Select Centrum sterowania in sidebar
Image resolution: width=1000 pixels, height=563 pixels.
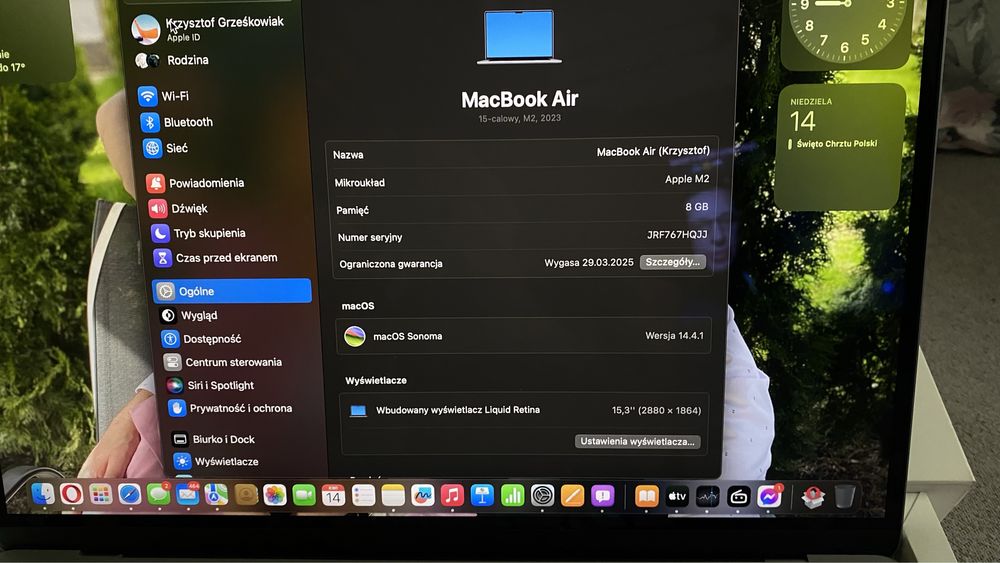(223, 362)
